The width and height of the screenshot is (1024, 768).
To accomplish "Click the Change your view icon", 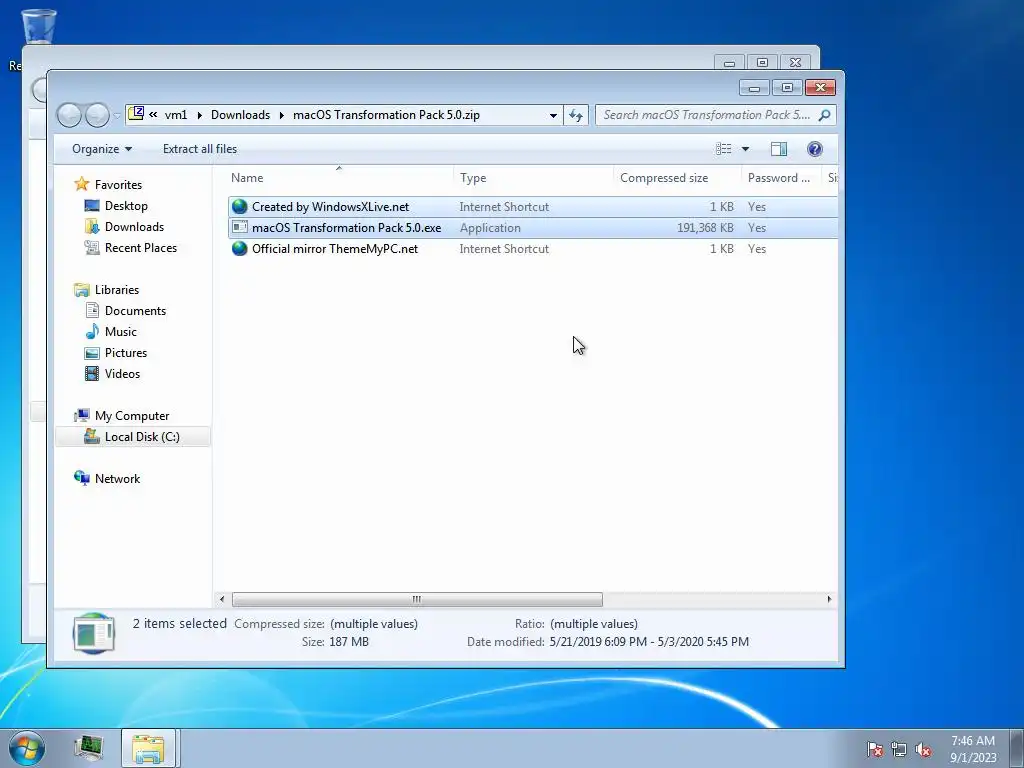I will click(724, 149).
